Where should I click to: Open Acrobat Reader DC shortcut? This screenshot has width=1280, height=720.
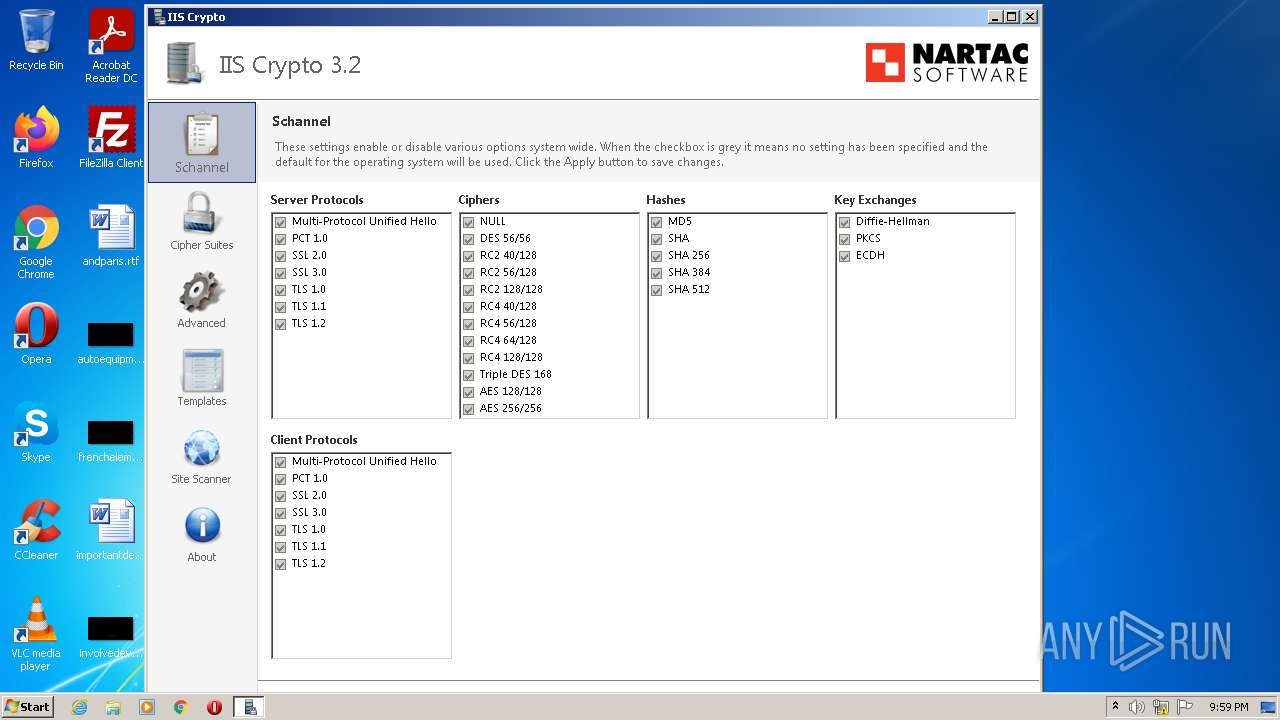coord(111,46)
